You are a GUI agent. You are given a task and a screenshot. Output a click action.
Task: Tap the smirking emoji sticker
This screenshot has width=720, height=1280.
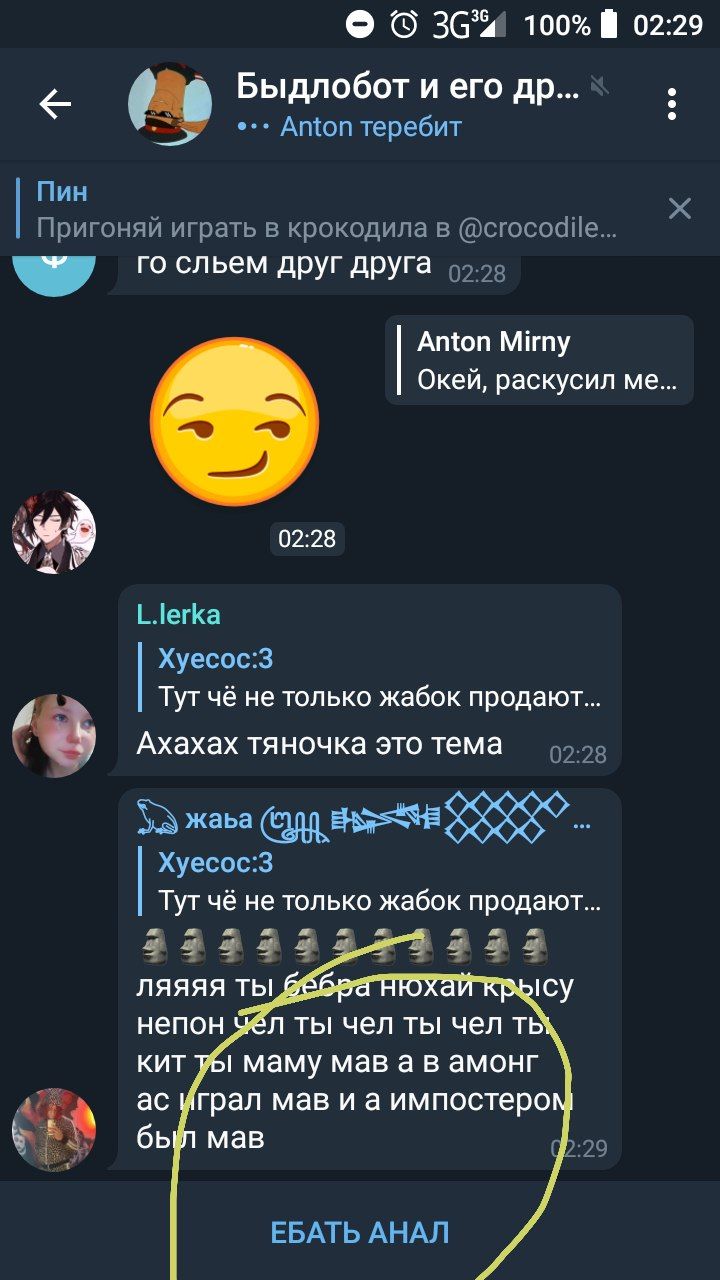[235, 421]
